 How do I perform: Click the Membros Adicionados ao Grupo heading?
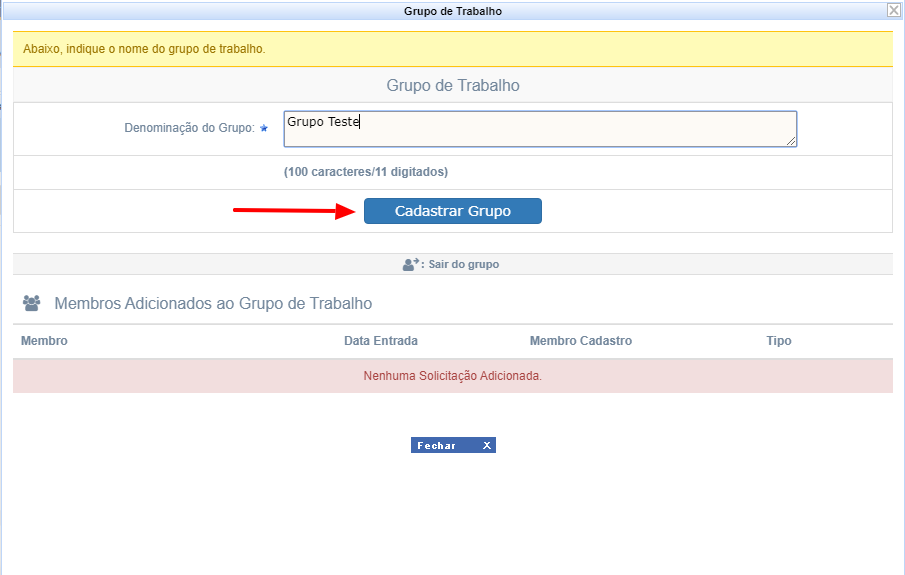tap(213, 303)
